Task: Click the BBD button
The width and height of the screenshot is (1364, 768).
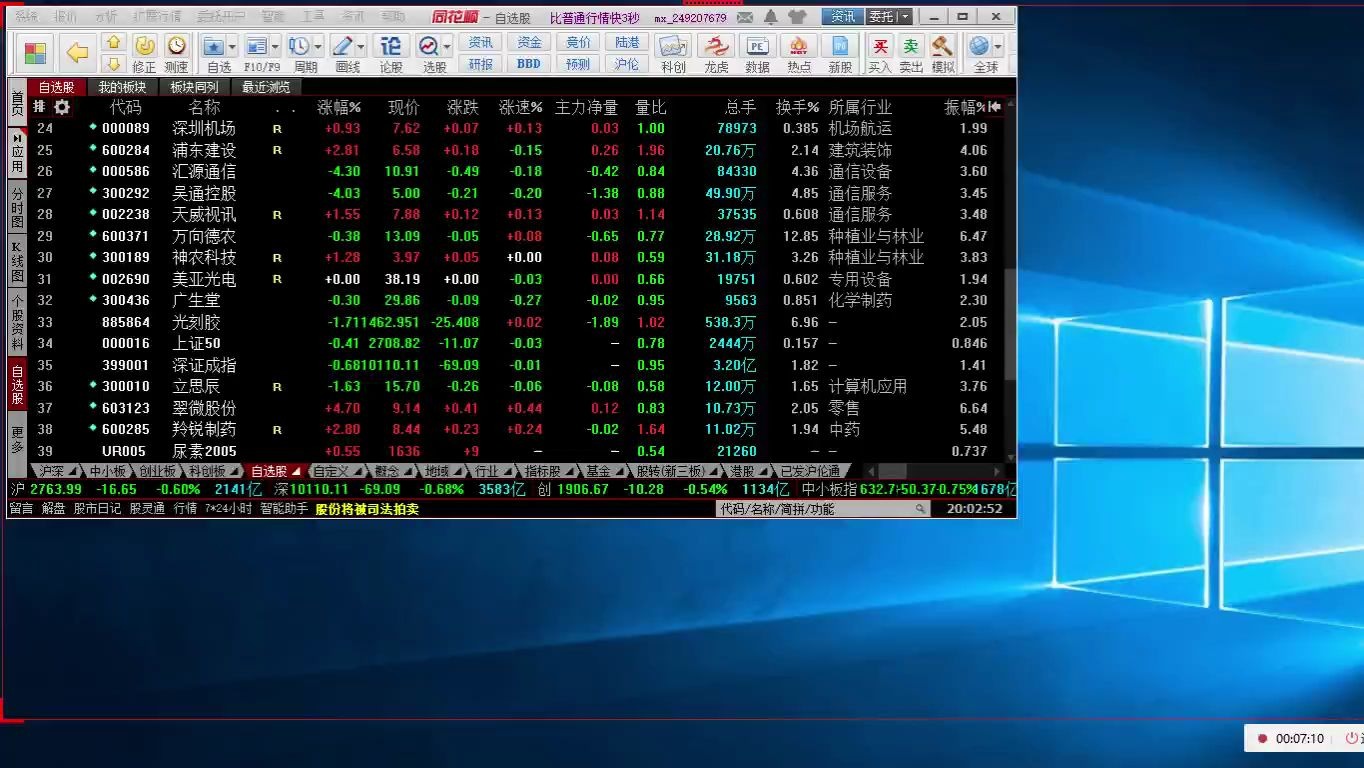Action: (x=529, y=64)
